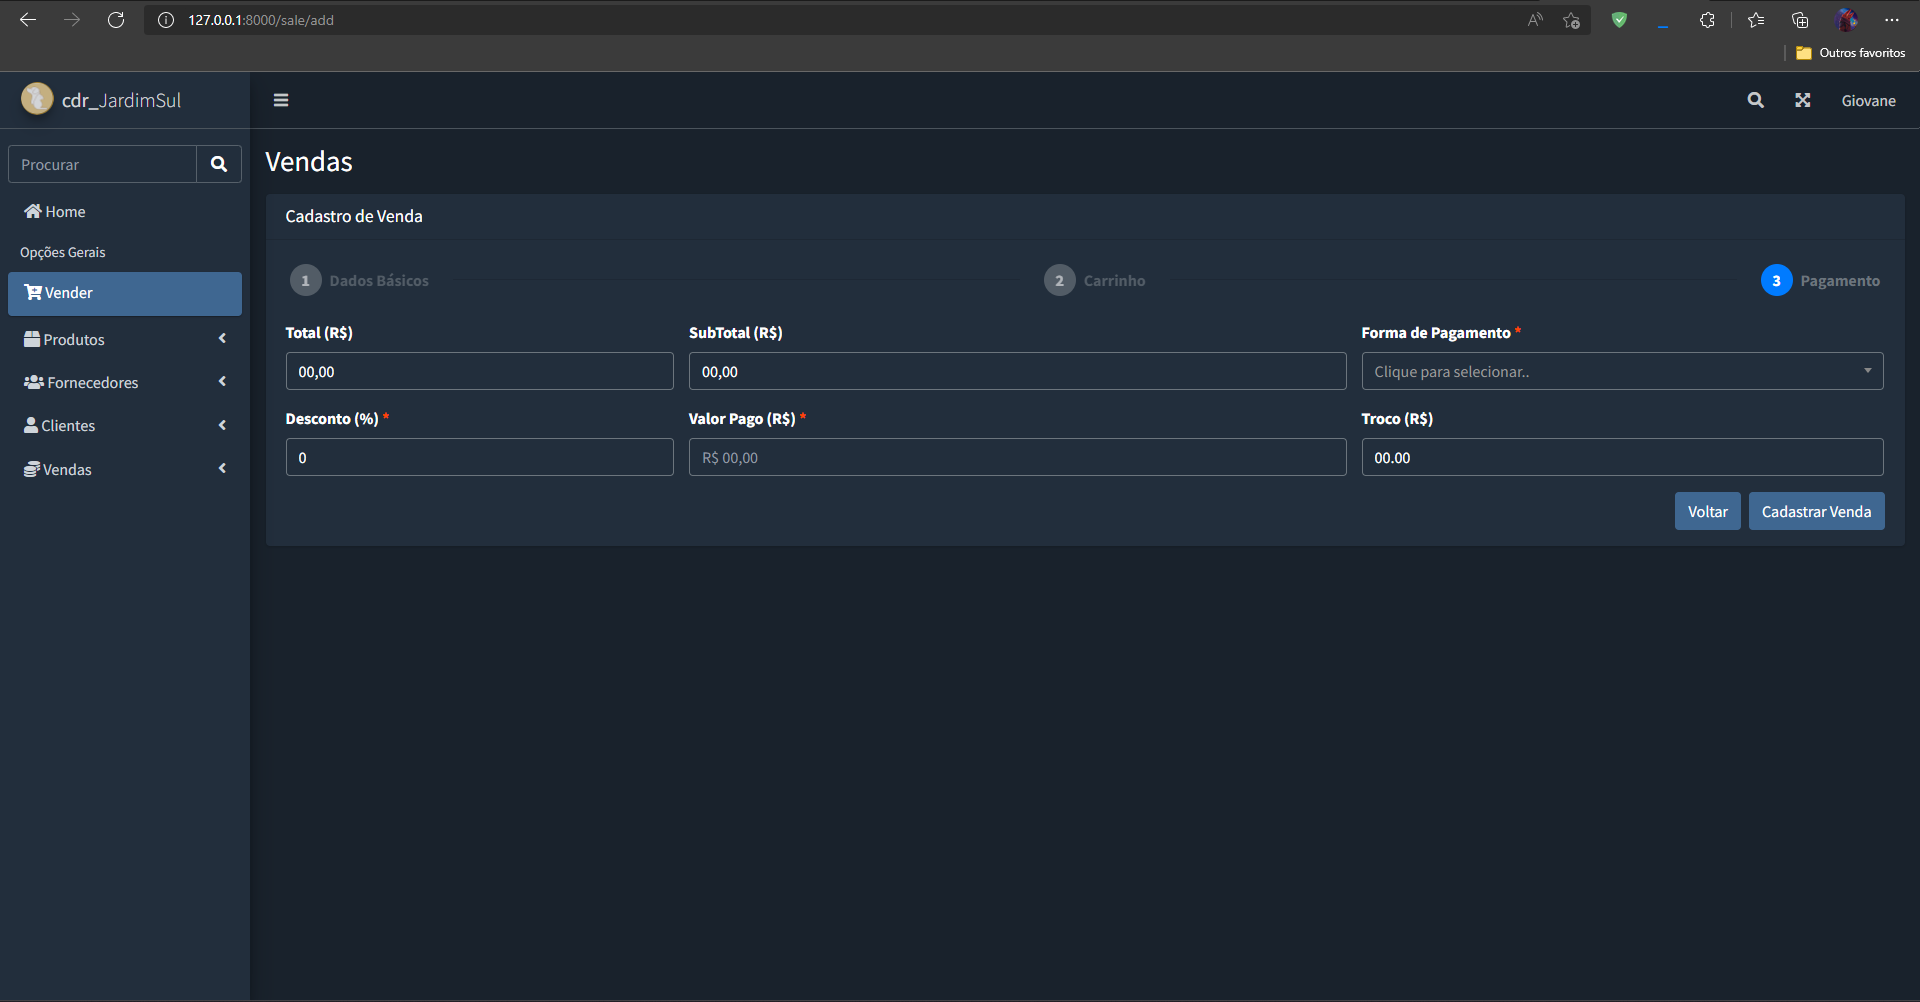Click the browser forward arrow
Image resolution: width=1920 pixels, height=1002 pixels.
coord(72,20)
